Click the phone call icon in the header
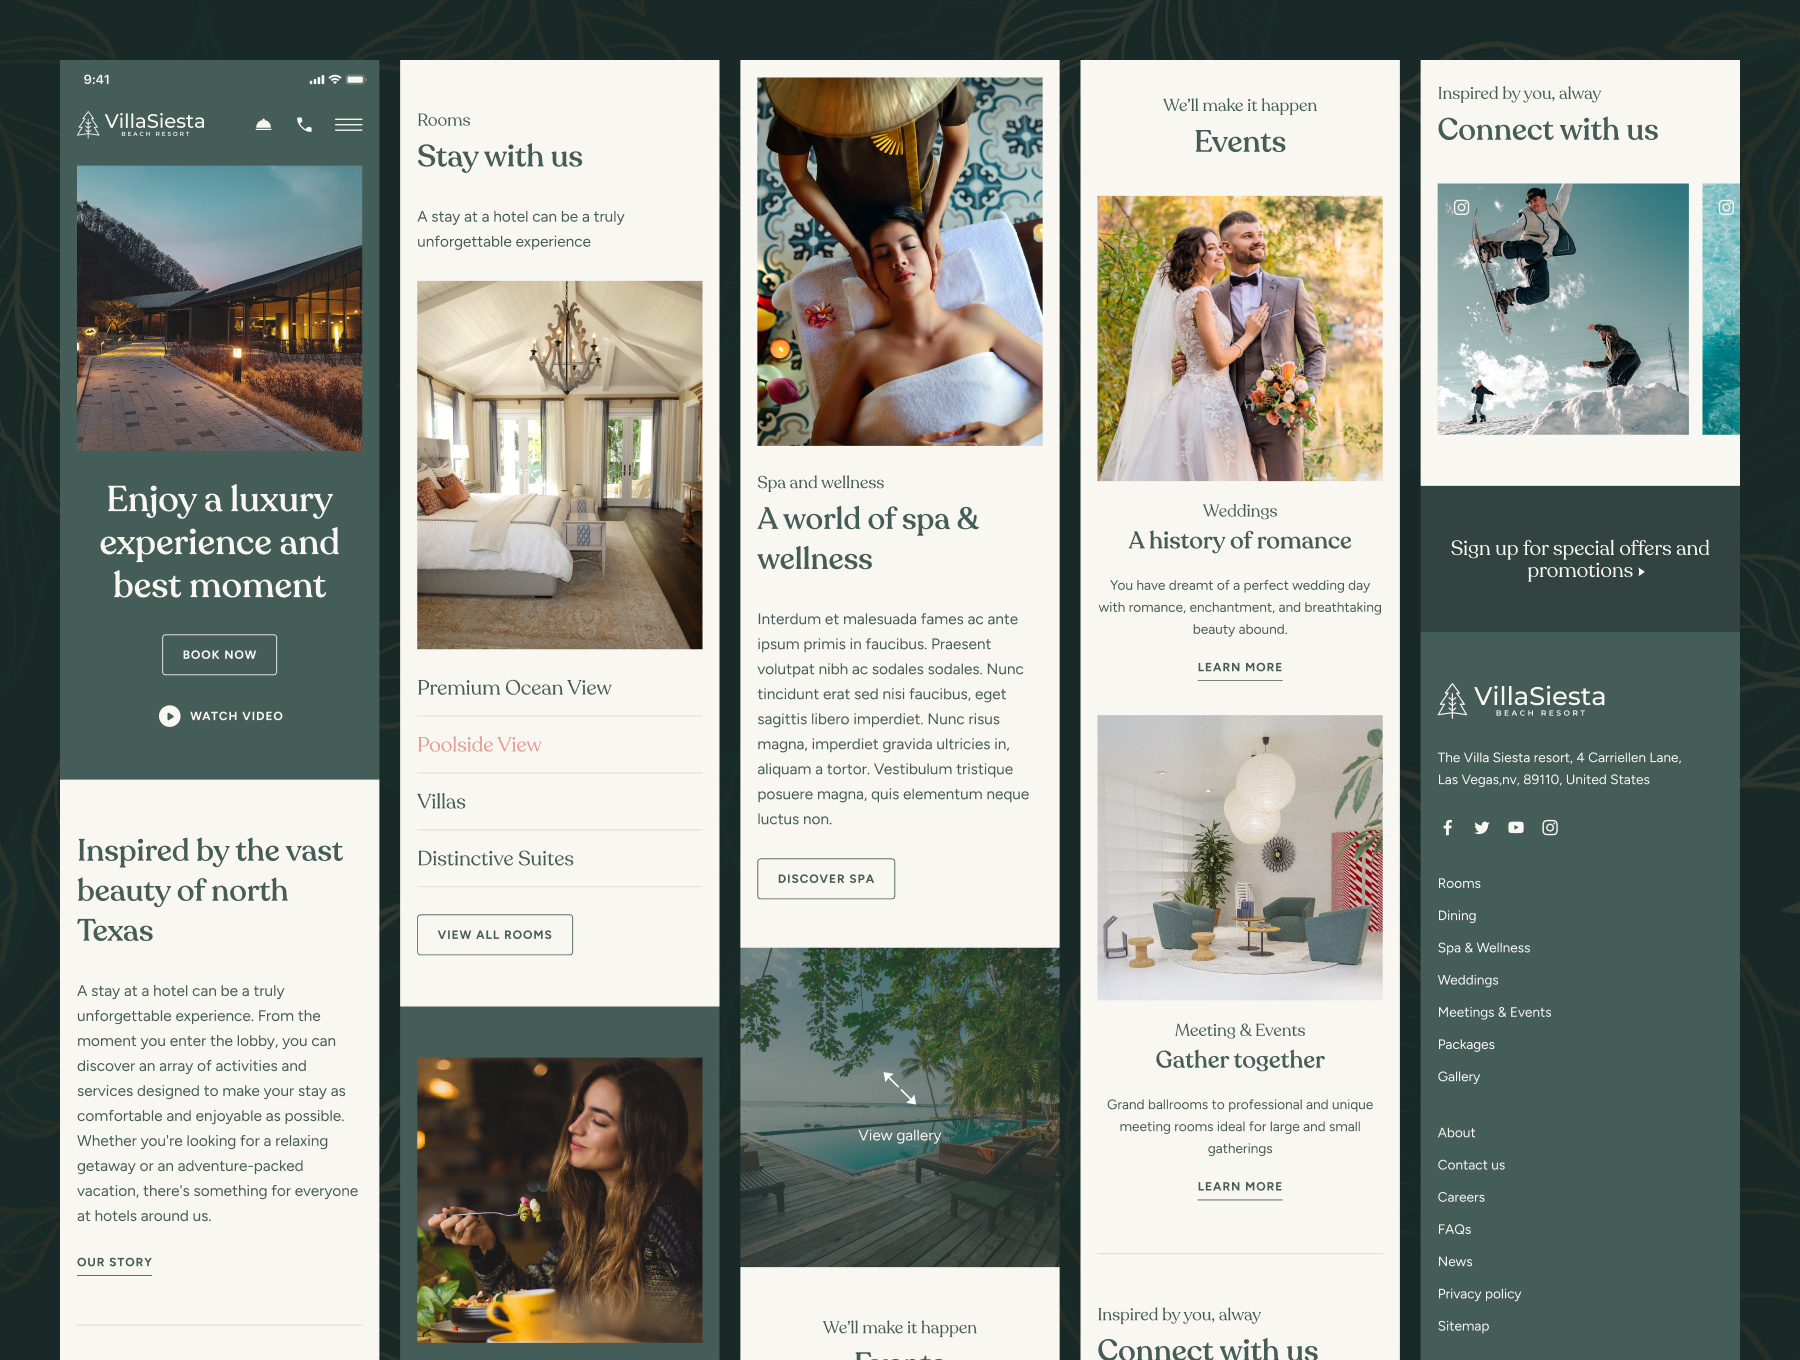Viewport: 1800px width, 1360px height. tap(304, 124)
